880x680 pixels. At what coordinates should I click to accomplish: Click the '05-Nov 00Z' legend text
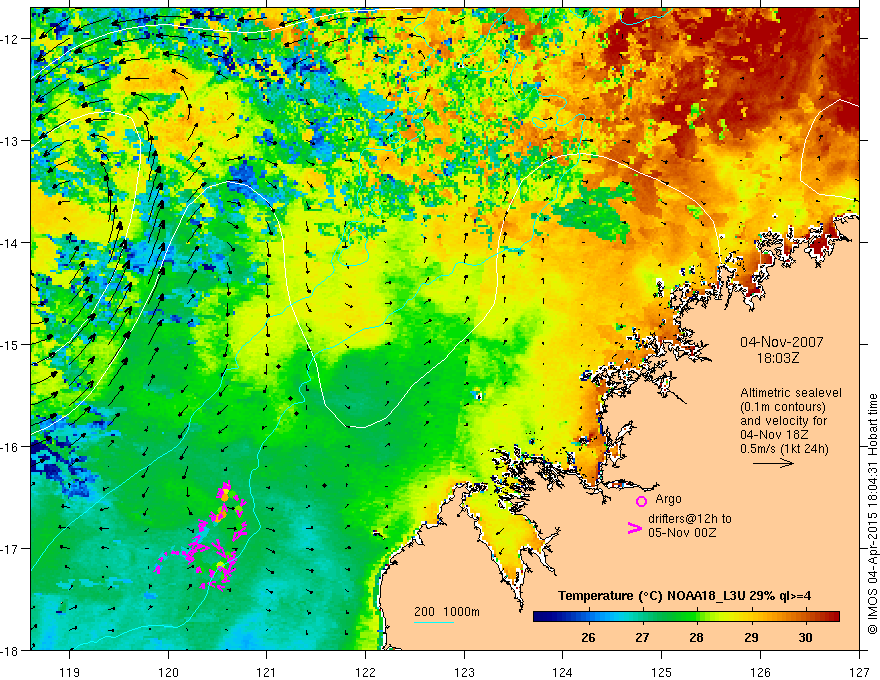682,532
